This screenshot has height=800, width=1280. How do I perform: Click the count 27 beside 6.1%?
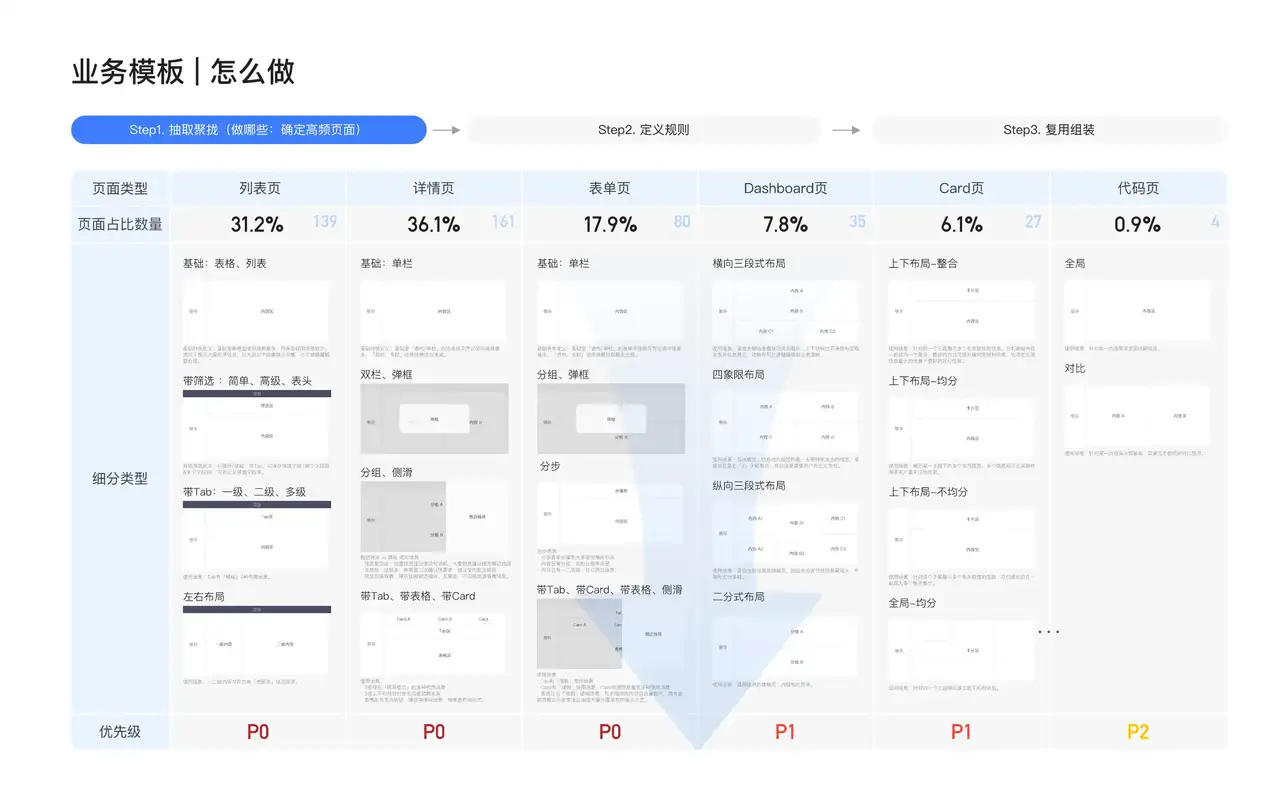1033,221
